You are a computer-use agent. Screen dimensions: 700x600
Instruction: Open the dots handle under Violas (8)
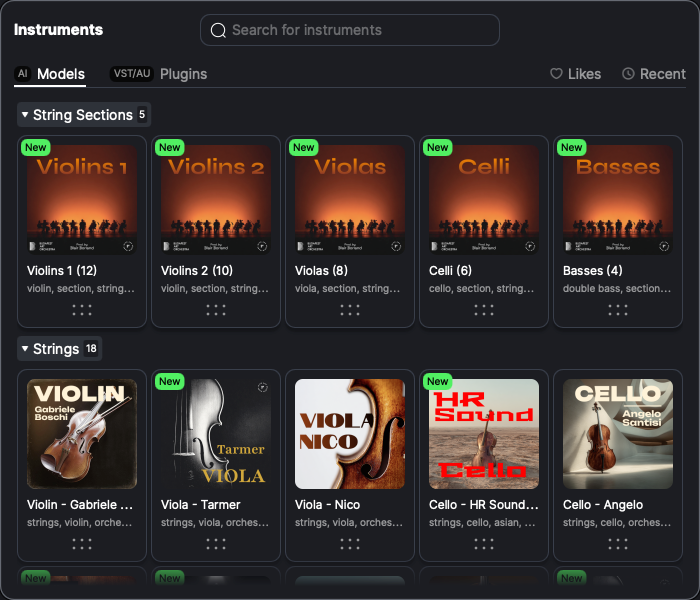pos(350,310)
